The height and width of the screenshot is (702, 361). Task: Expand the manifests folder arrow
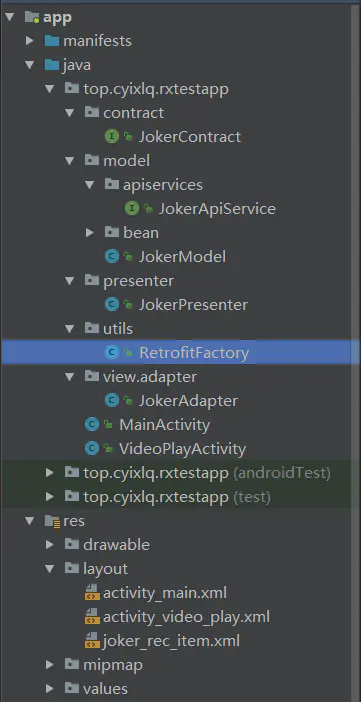tap(30, 41)
